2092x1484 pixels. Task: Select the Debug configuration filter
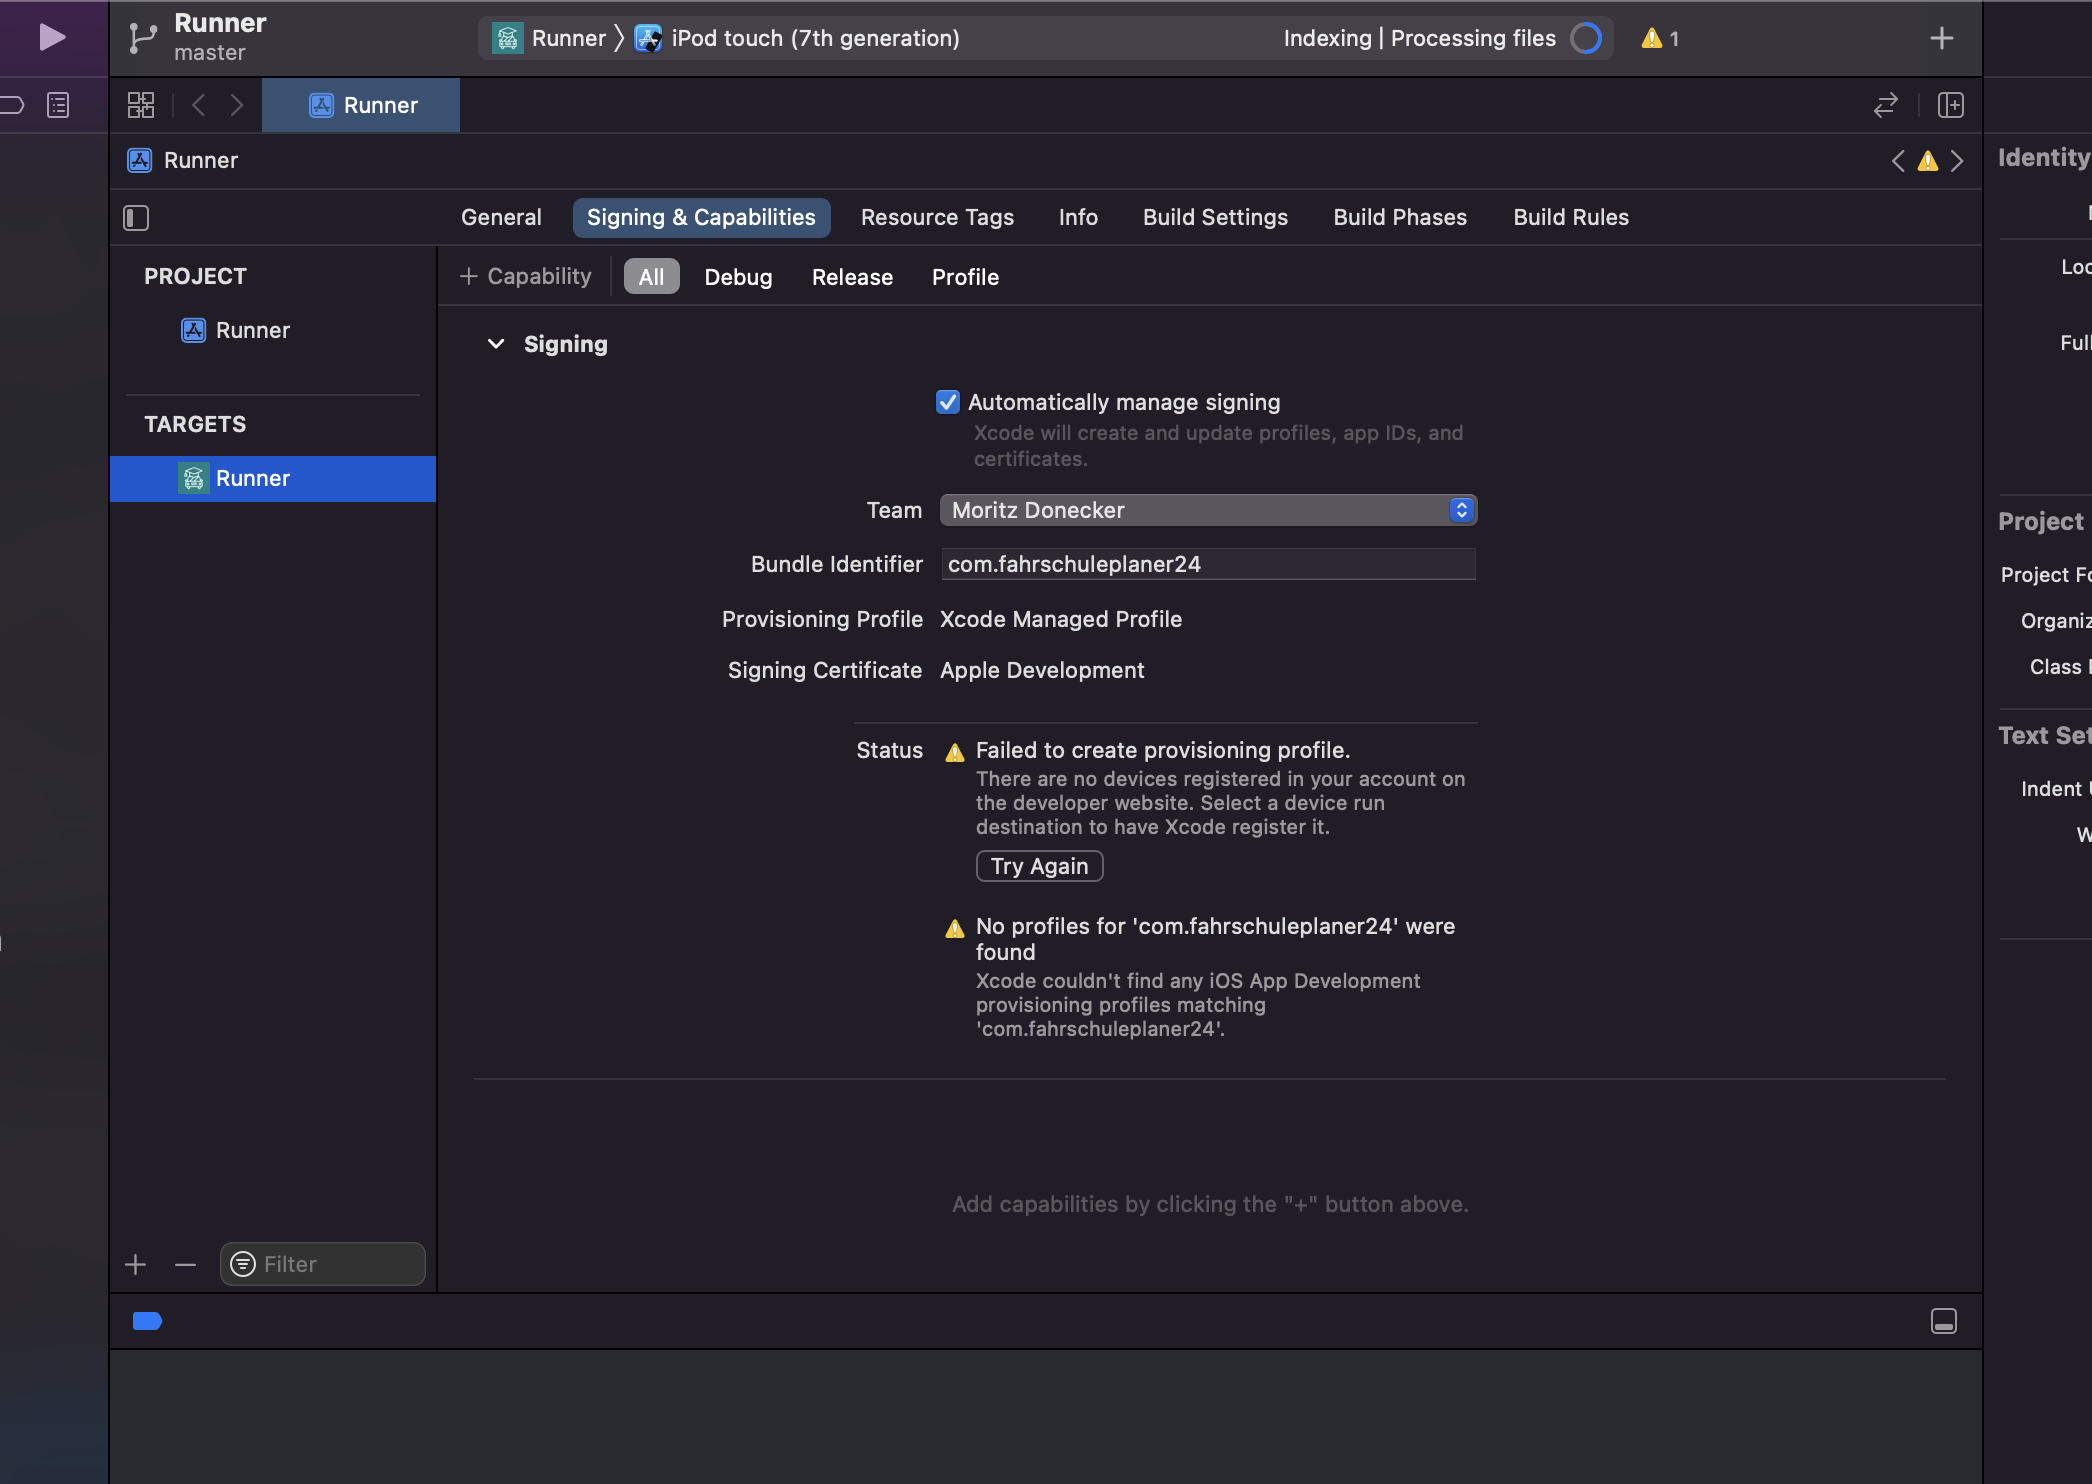click(x=737, y=277)
